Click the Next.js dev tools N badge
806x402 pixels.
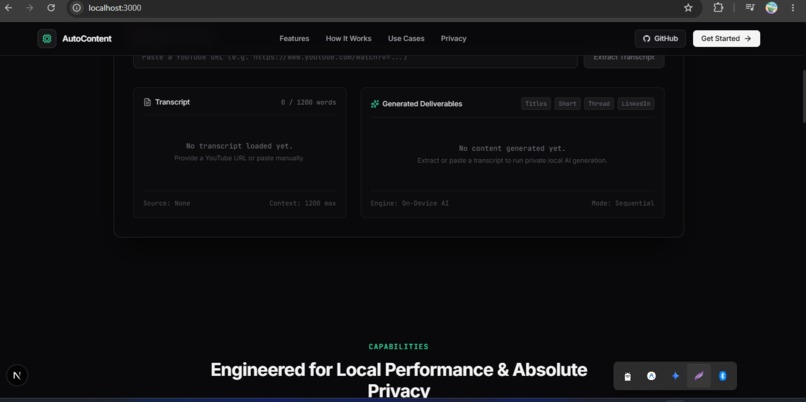(x=17, y=375)
